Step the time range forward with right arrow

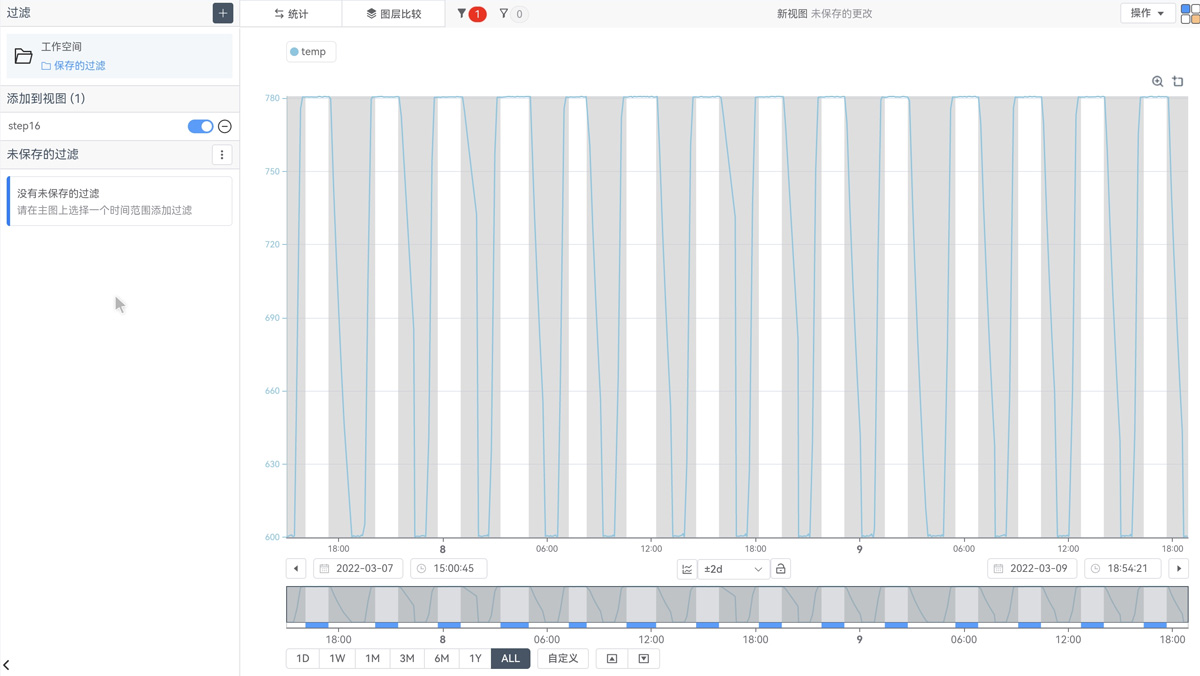[1179, 569]
